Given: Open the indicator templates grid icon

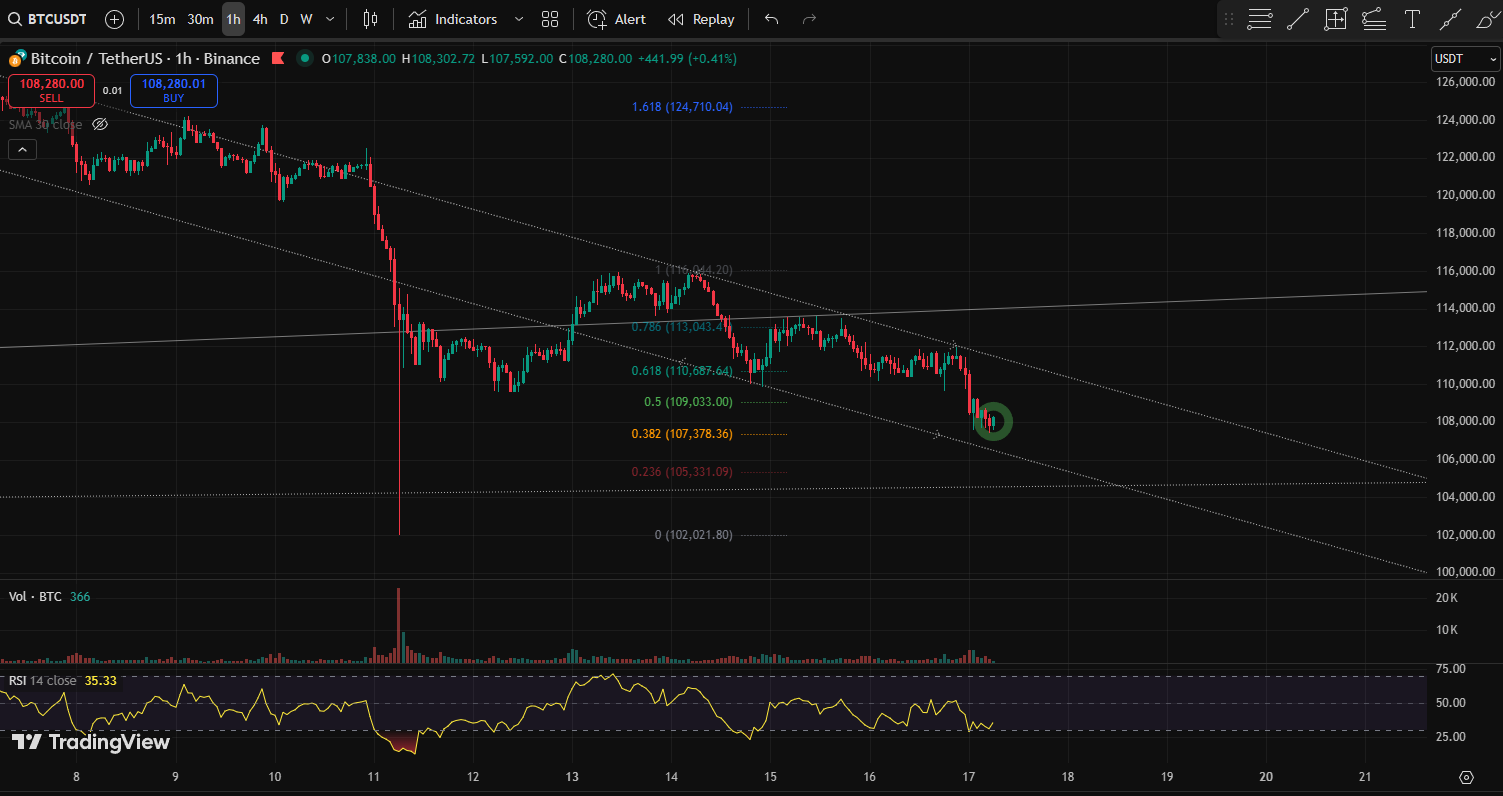Looking at the screenshot, I should (550, 19).
